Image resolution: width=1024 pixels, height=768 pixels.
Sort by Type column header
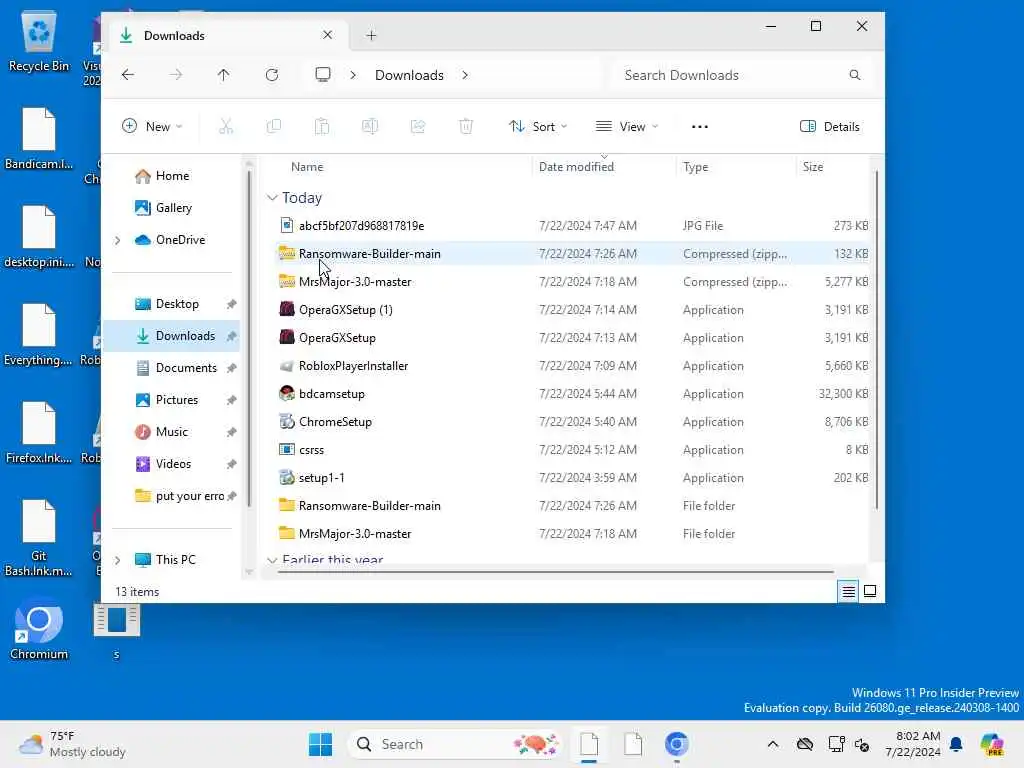[696, 167]
